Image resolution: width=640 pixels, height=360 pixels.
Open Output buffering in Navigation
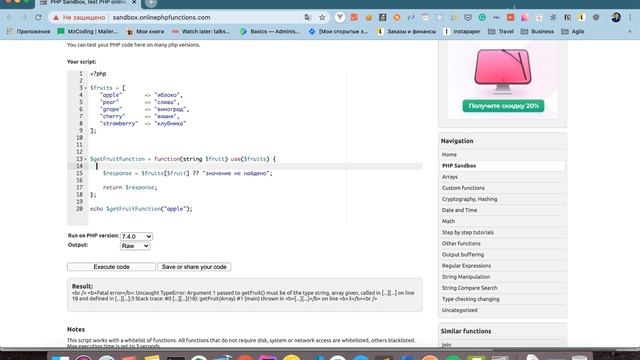pyautogui.click(x=462, y=254)
